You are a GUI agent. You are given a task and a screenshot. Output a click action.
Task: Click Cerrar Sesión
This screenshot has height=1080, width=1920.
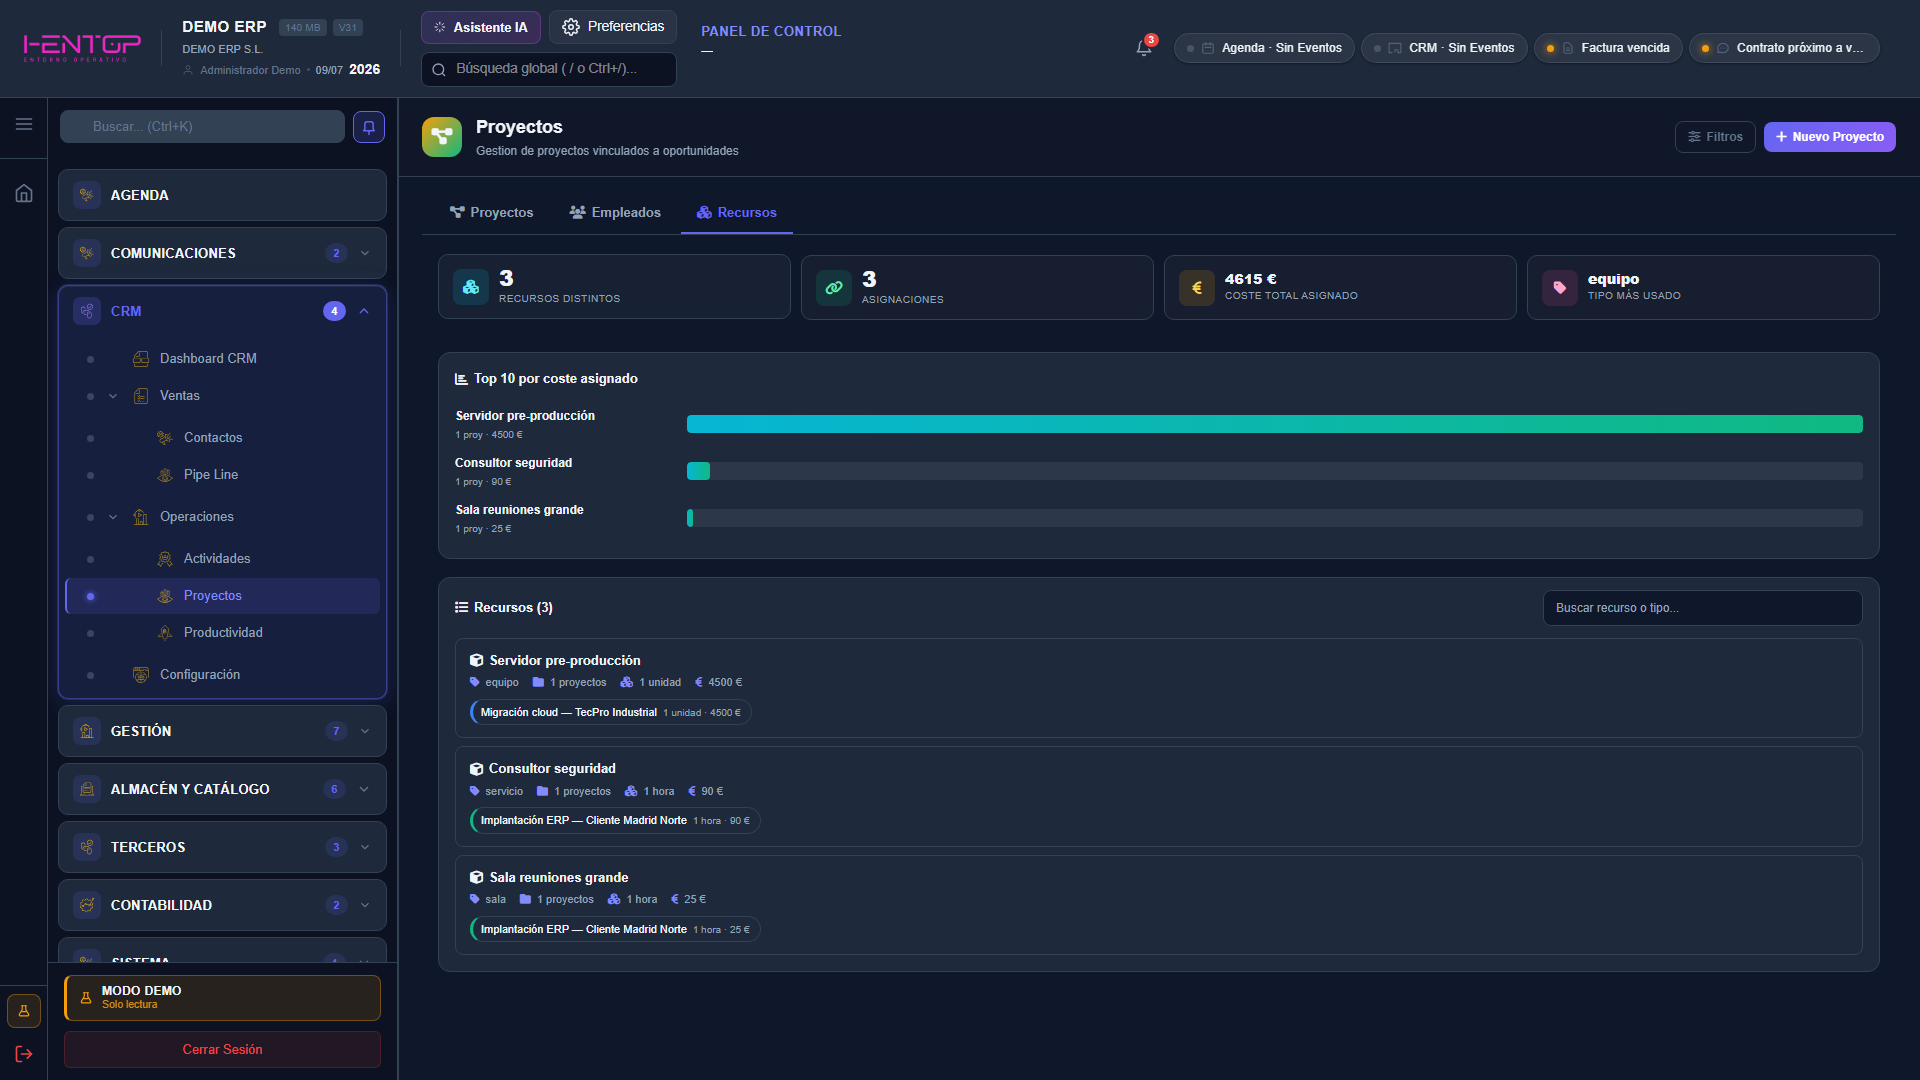tap(222, 1049)
